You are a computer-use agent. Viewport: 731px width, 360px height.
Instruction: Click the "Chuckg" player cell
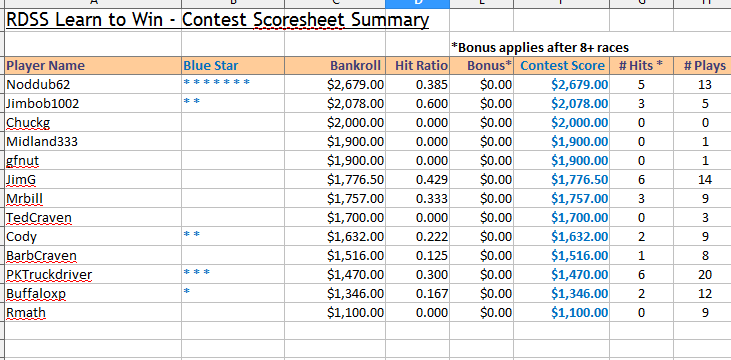point(93,123)
